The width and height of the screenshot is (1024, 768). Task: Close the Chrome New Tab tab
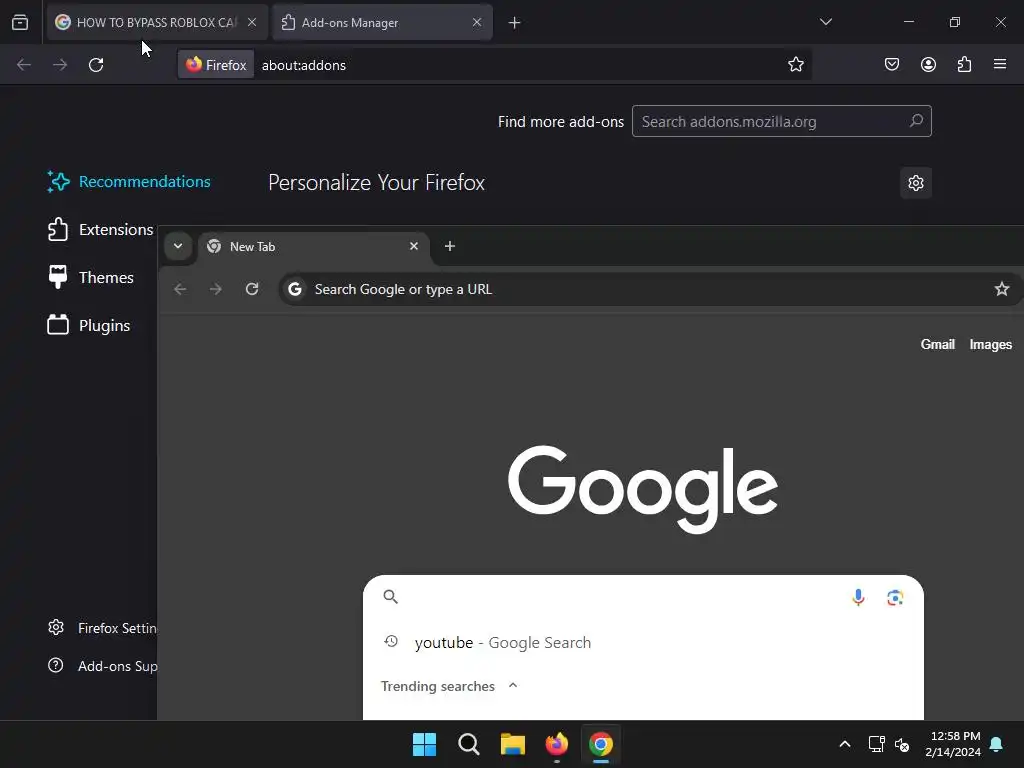413,246
